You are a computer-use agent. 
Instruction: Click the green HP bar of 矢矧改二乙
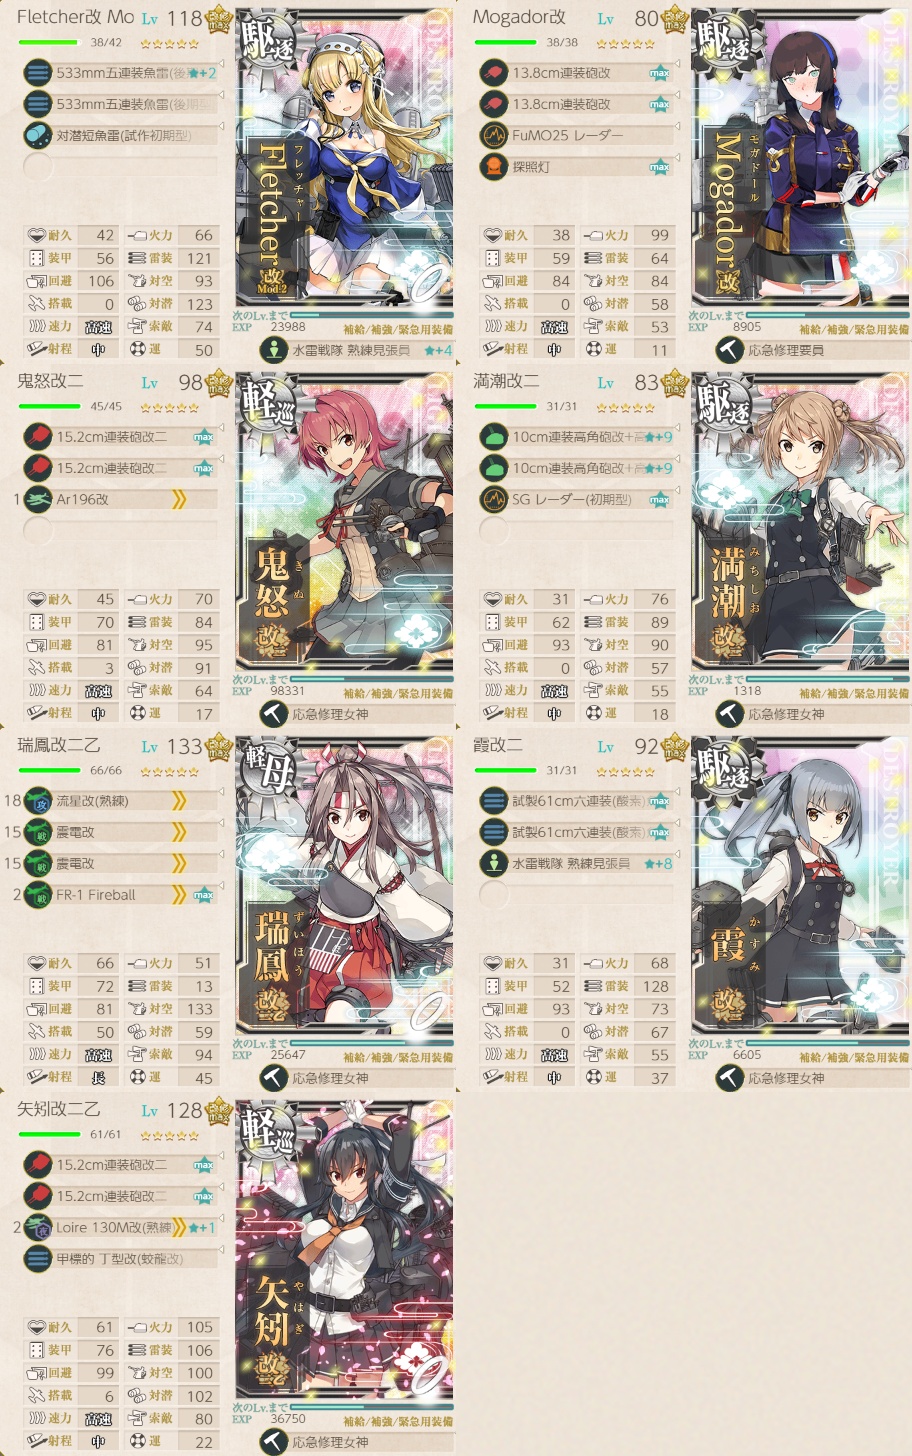49,1134
